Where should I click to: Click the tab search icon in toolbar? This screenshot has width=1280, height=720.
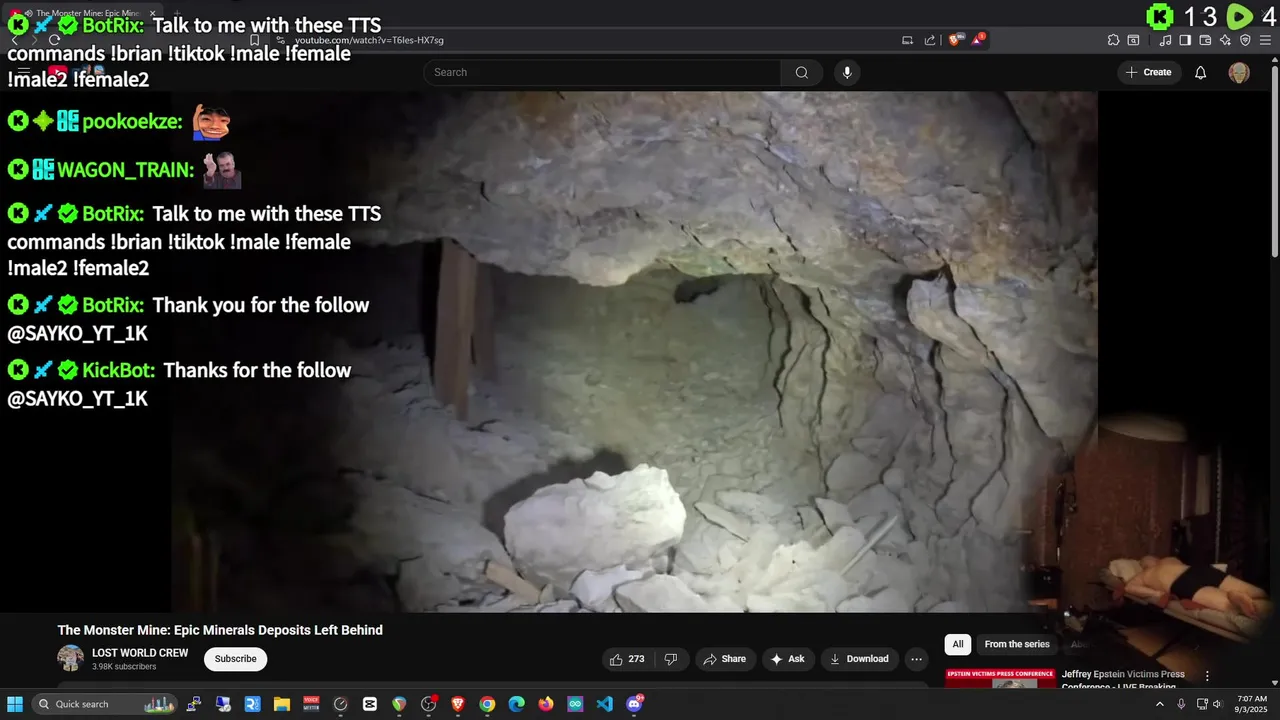pos(1133,40)
